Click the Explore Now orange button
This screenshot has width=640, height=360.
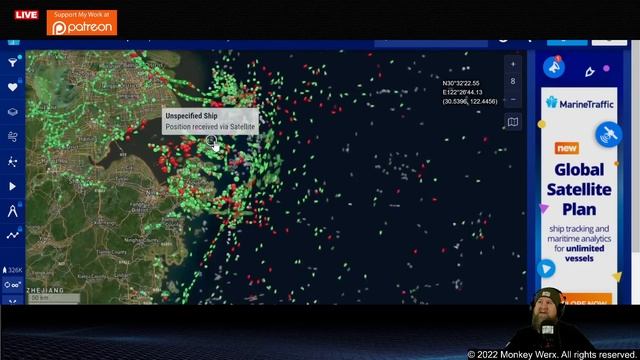point(587,300)
